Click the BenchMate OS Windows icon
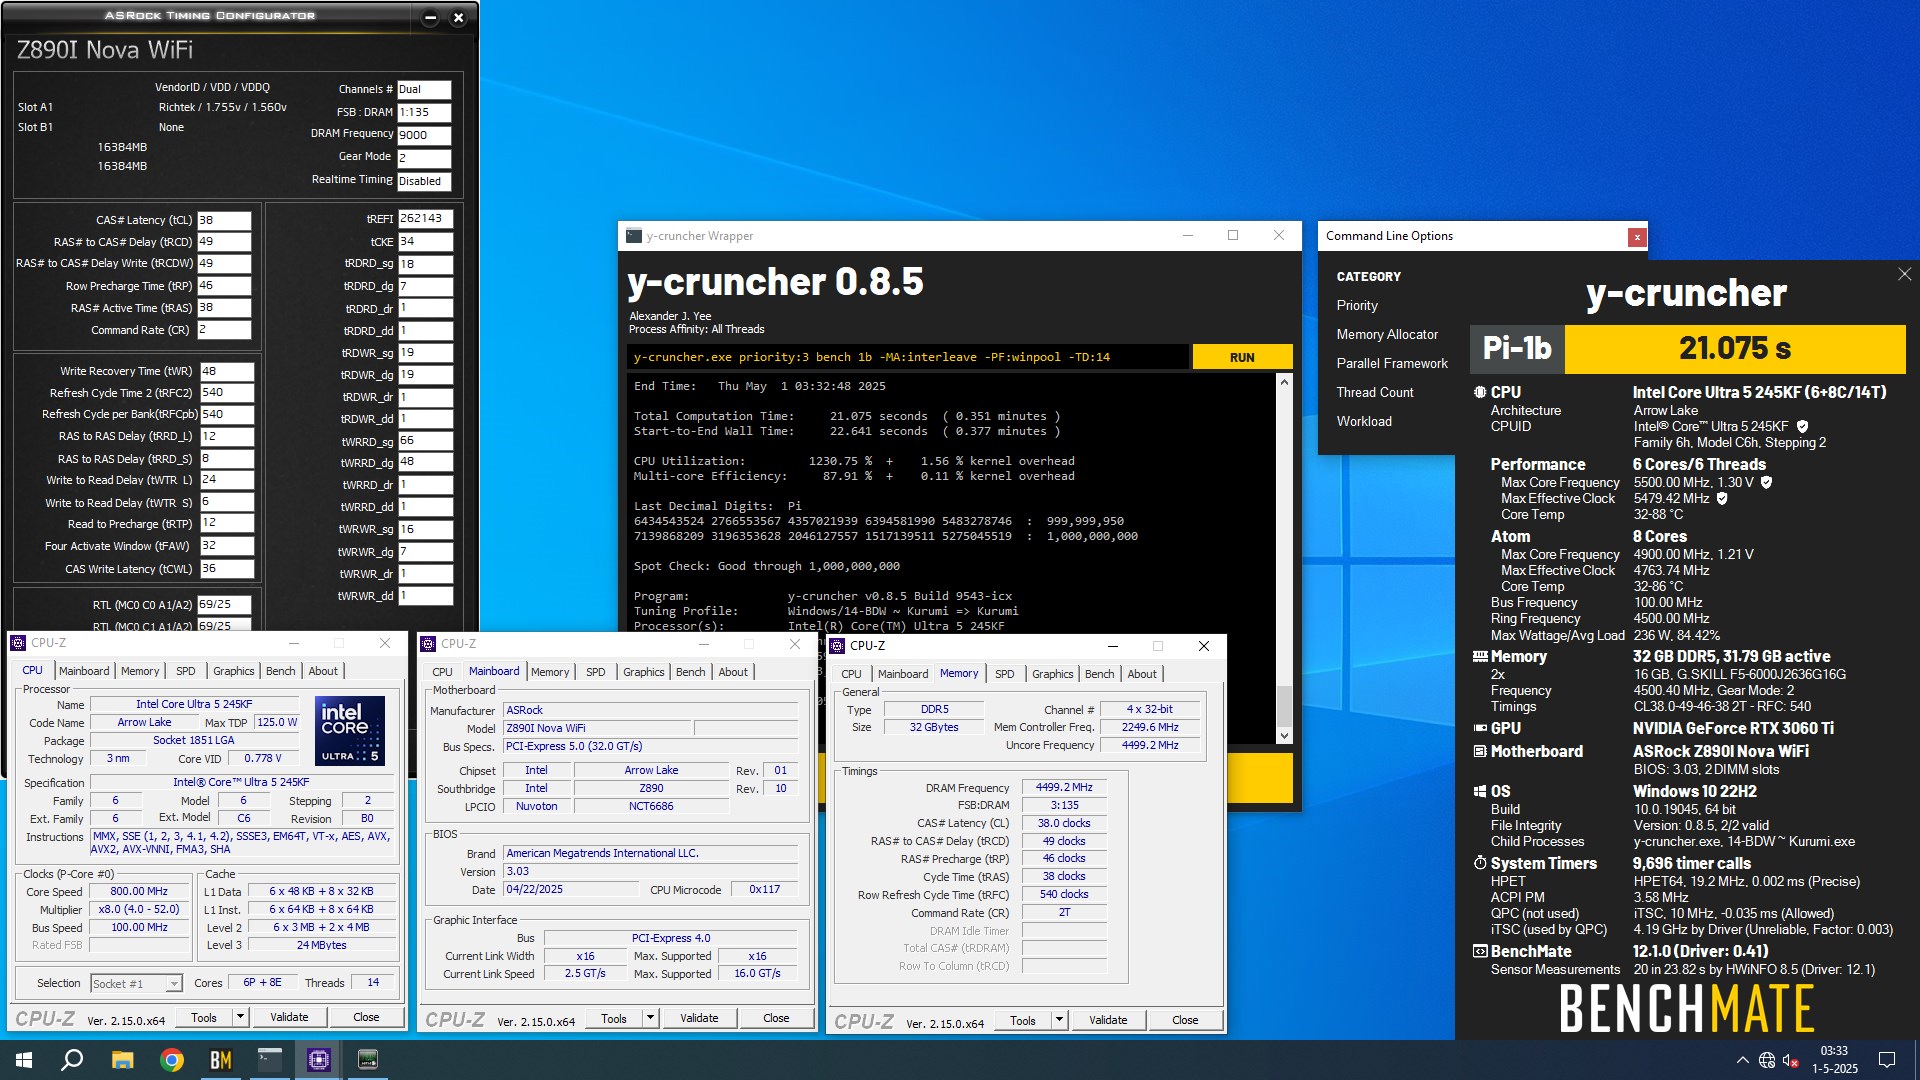Viewport: 1920px width, 1080px height. pyautogui.click(x=1479, y=791)
